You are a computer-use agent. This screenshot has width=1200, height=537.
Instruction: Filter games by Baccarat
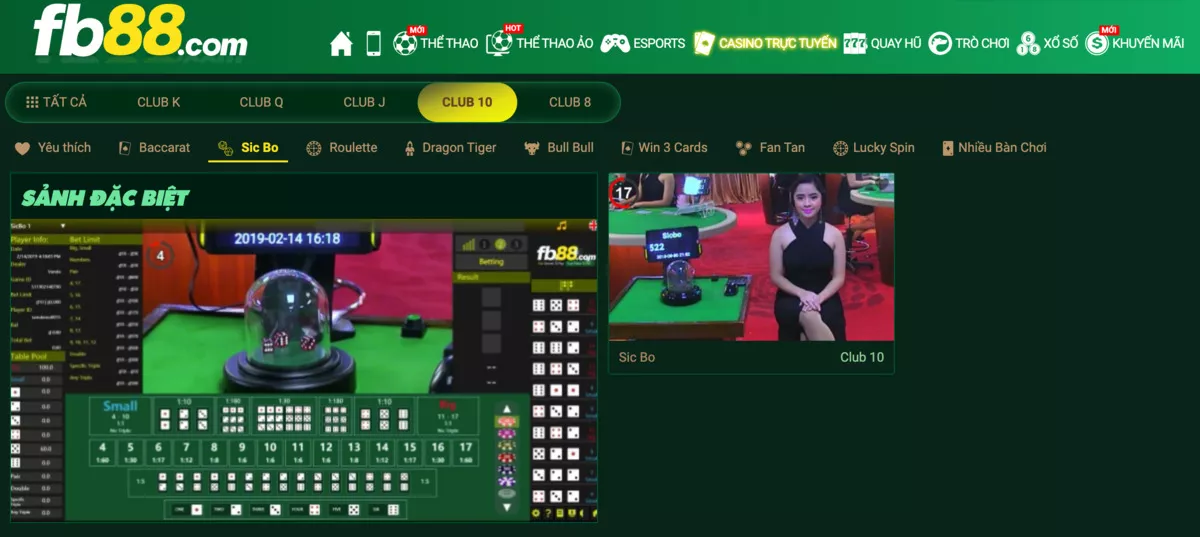[154, 147]
